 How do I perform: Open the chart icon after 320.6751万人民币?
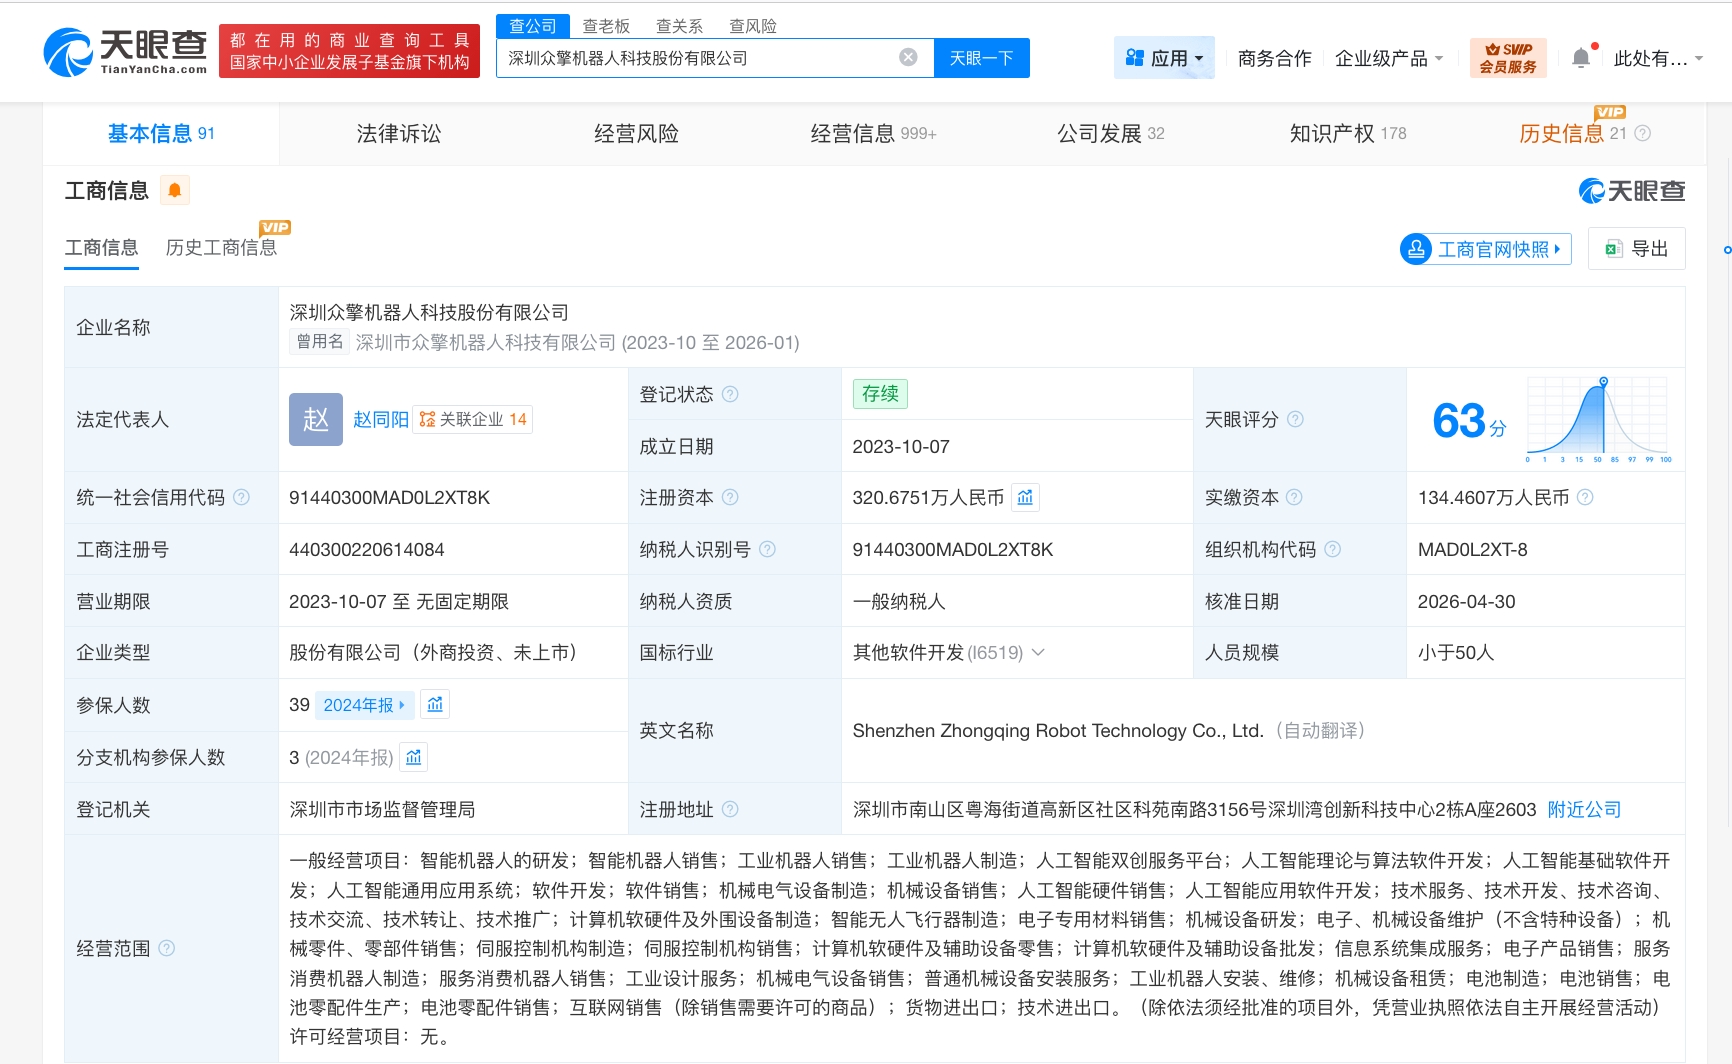(x=1025, y=497)
